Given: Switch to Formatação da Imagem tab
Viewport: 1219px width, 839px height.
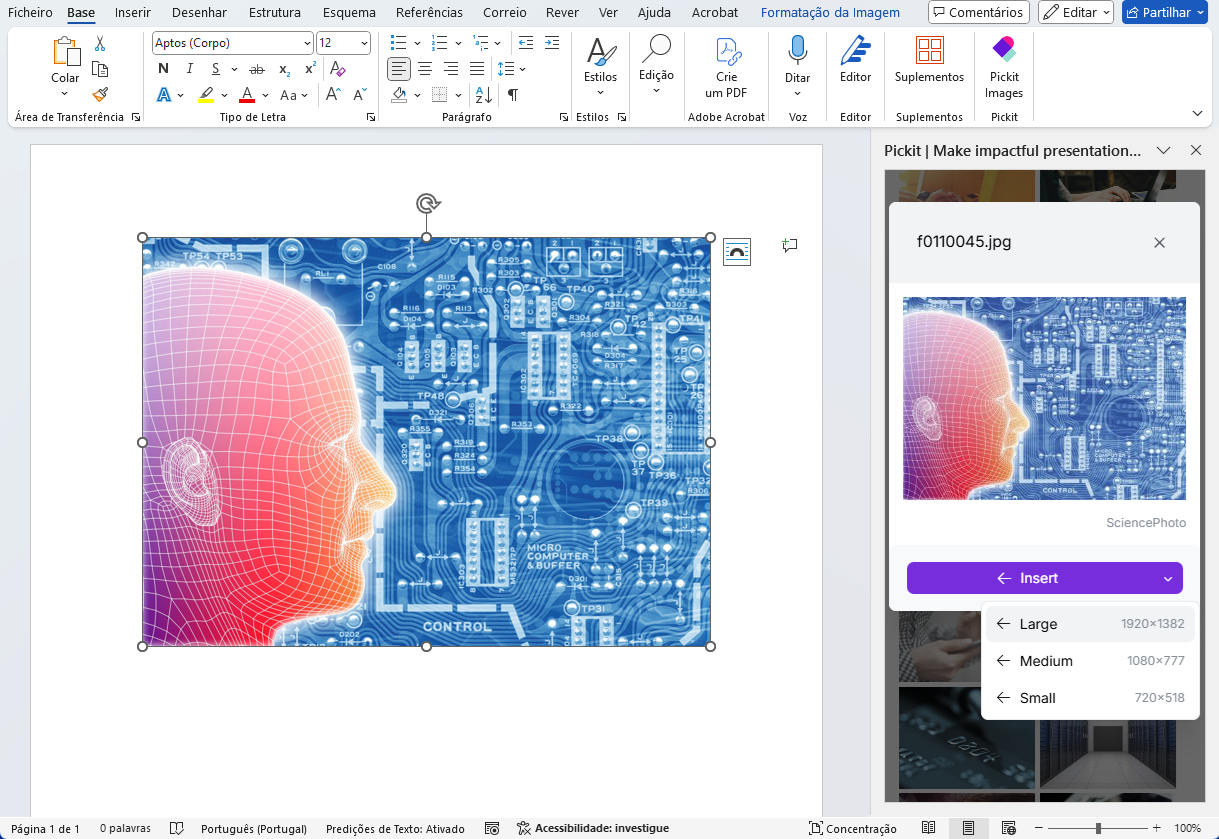Looking at the screenshot, I should pos(830,13).
